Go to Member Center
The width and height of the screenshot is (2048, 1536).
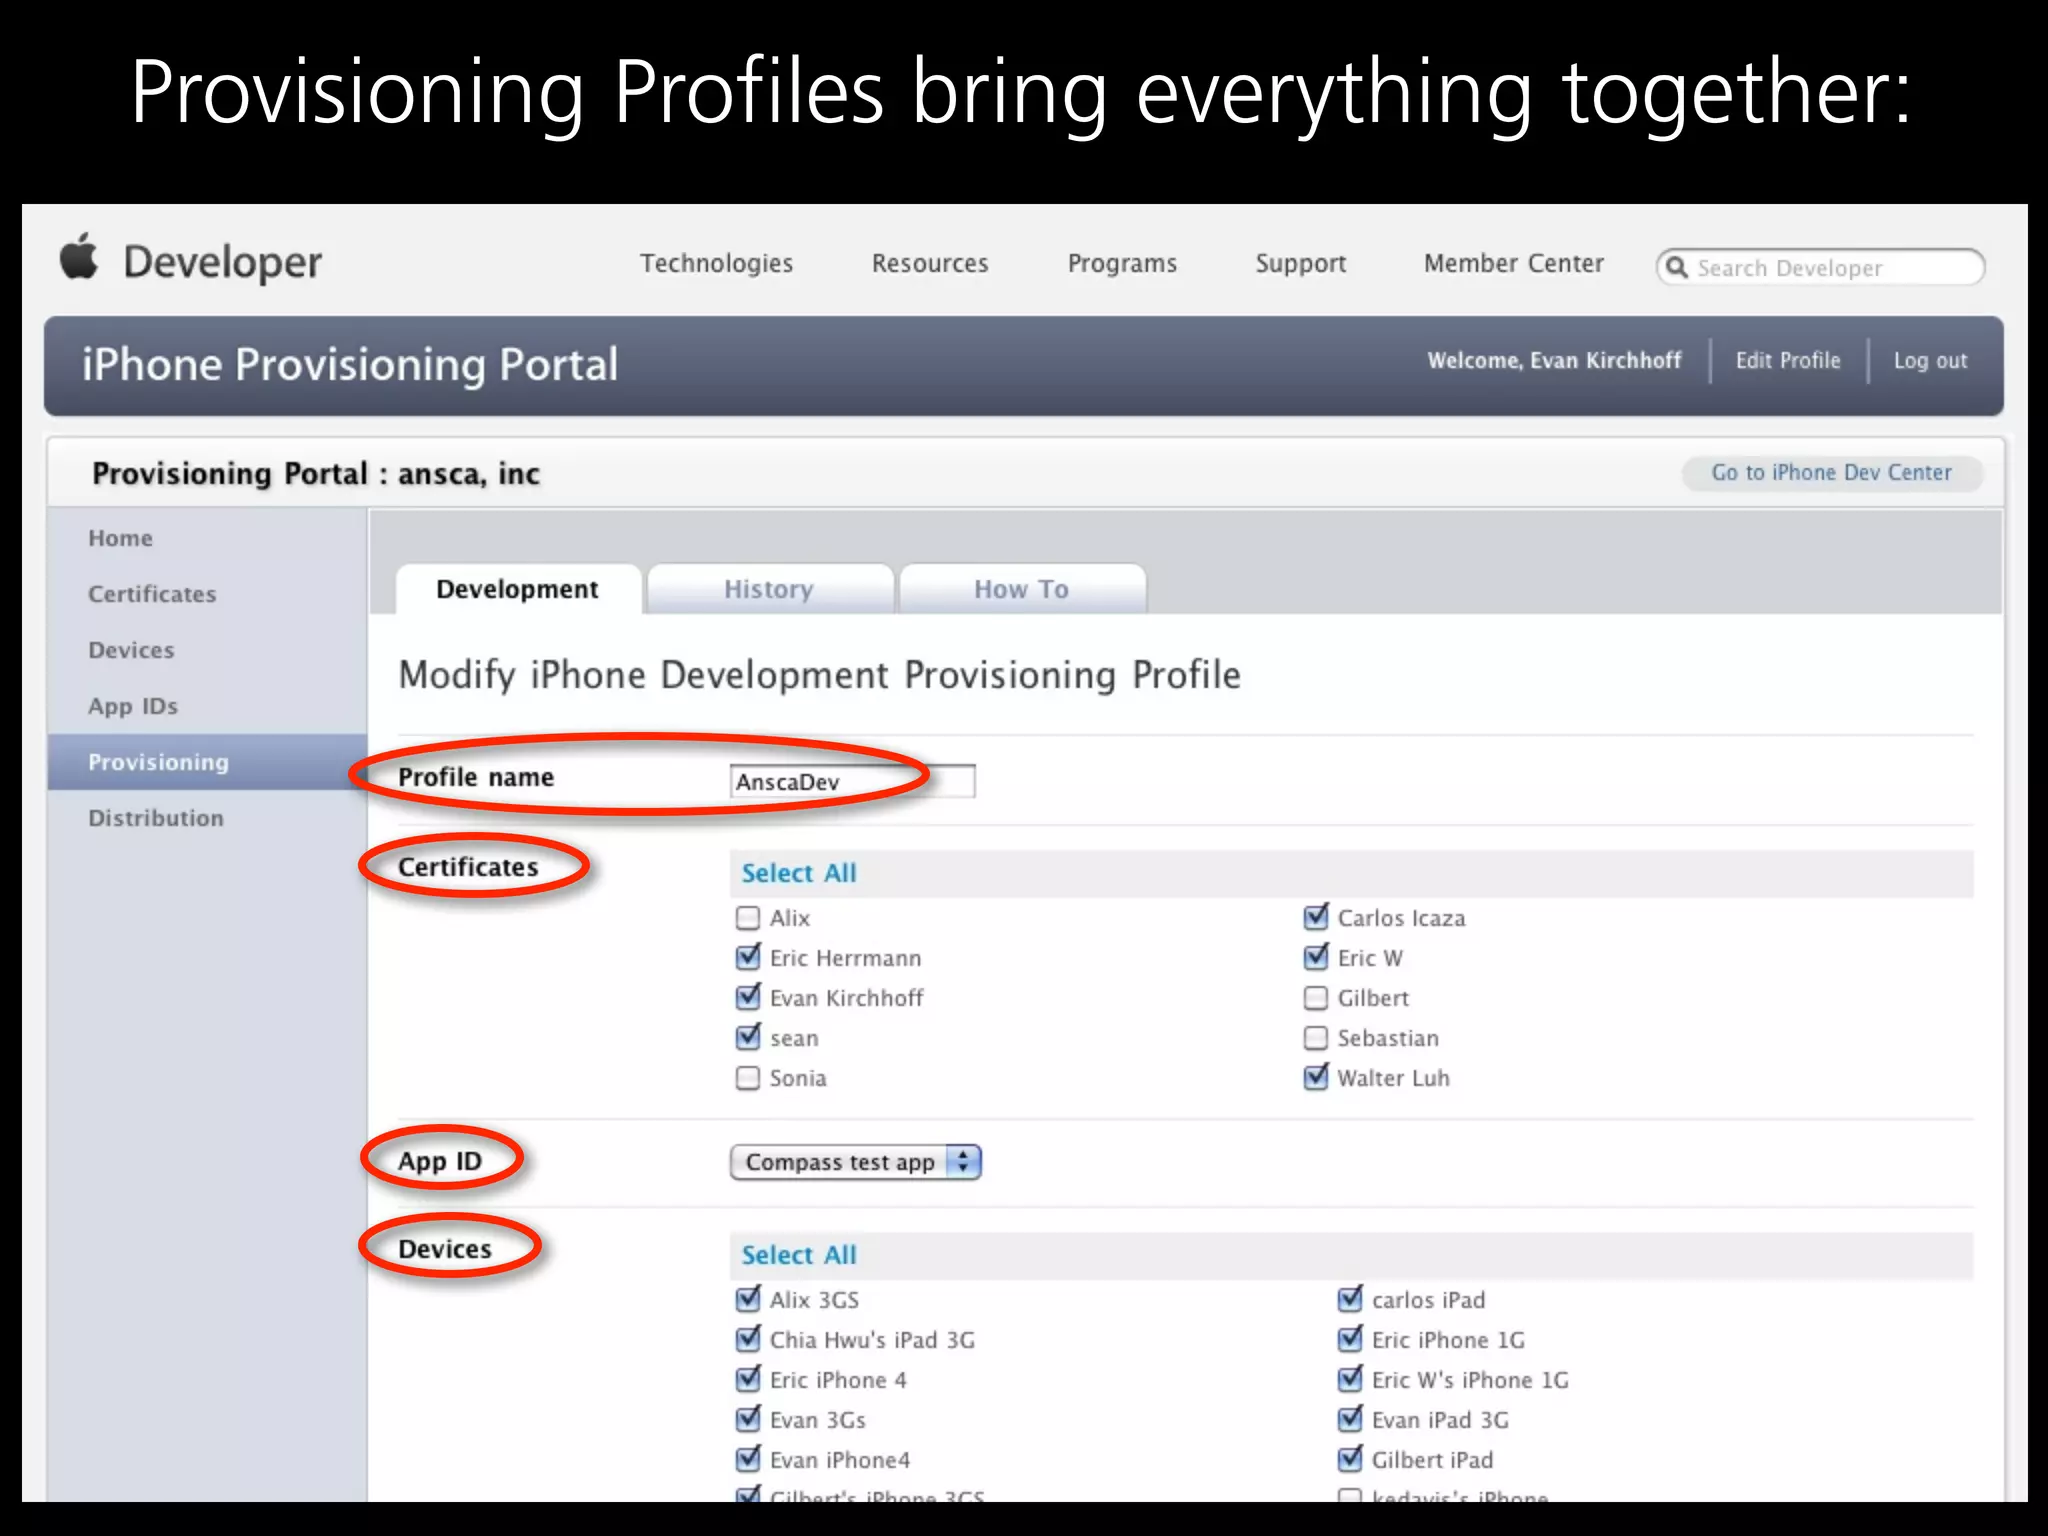[x=1513, y=263]
